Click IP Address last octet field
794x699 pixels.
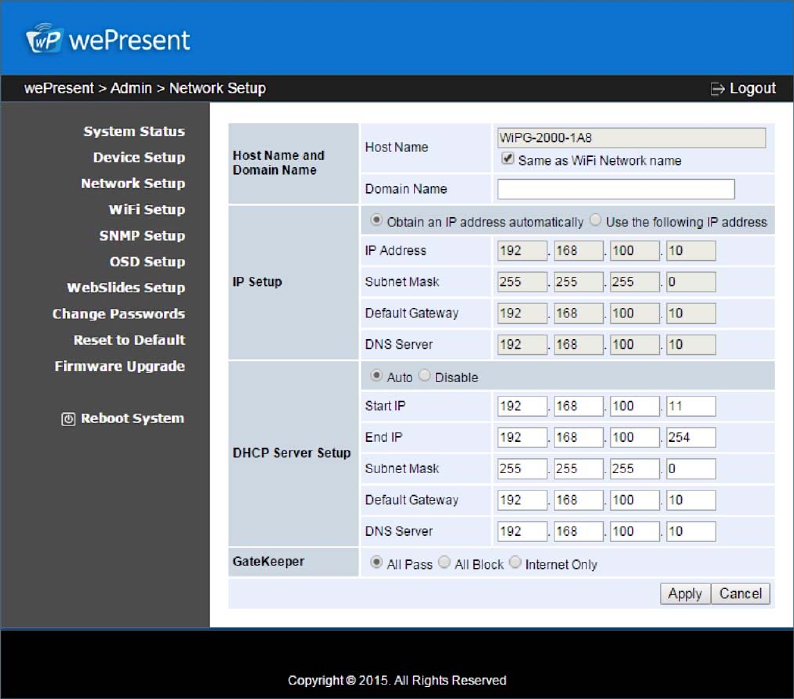point(691,251)
